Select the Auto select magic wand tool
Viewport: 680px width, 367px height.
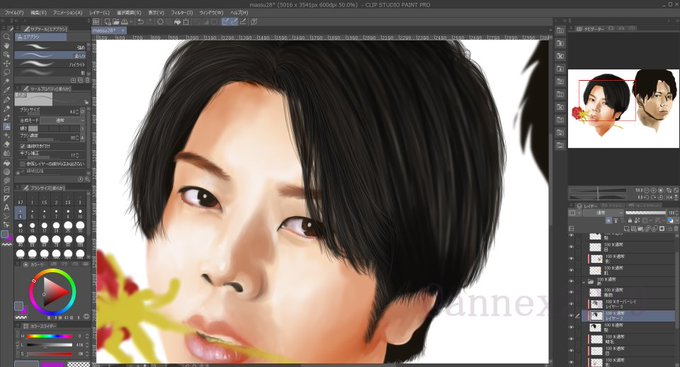[x=7, y=82]
